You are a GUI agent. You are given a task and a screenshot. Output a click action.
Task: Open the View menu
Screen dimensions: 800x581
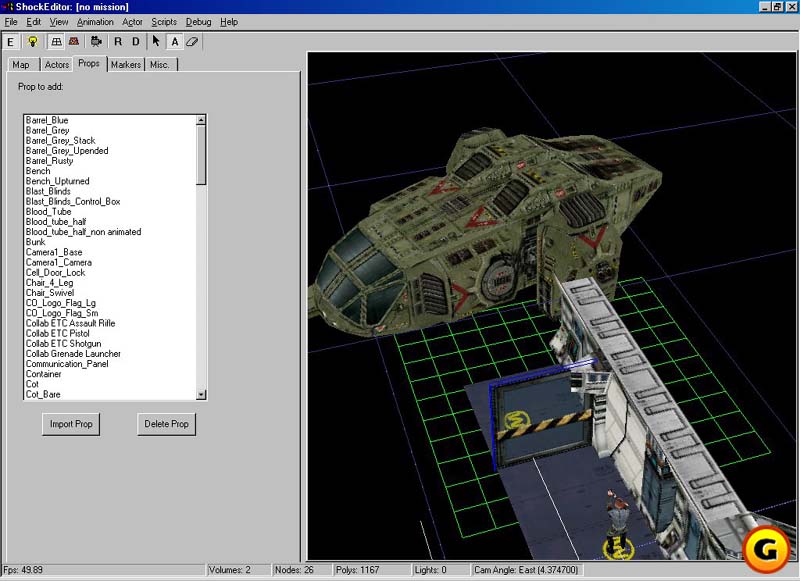59,22
